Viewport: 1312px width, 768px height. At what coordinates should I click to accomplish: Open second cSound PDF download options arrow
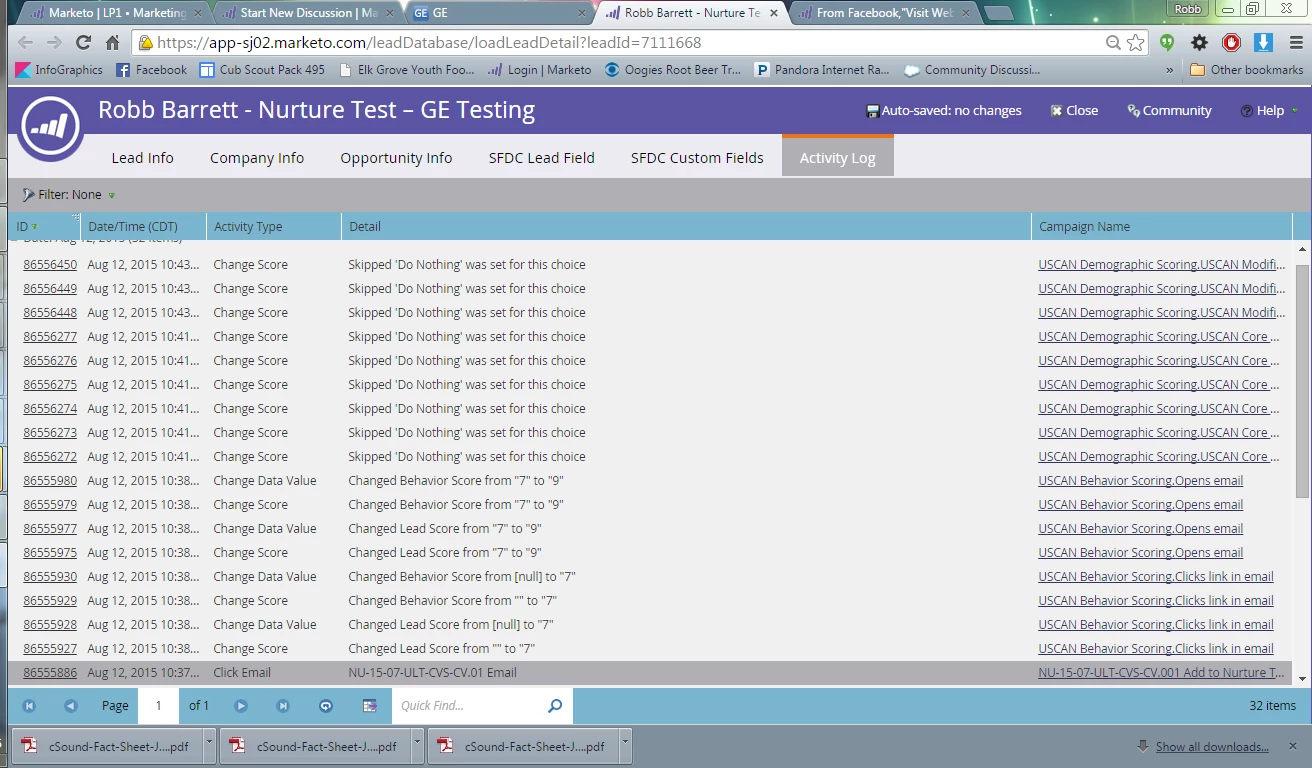(417, 744)
